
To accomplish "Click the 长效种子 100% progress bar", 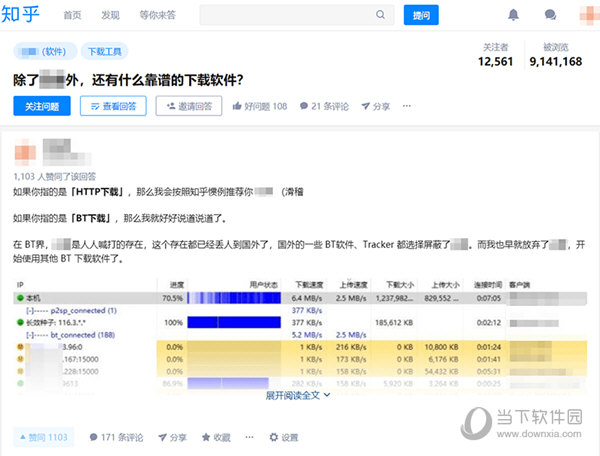I will click(234, 322).
